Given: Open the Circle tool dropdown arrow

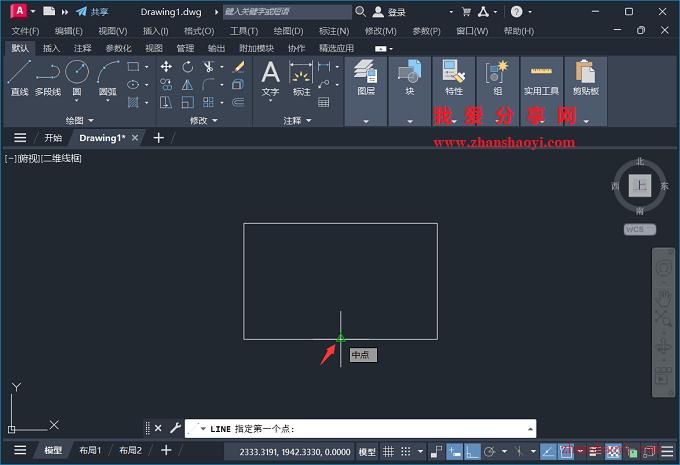Looking at the screenshot, I should coord(77,101).
